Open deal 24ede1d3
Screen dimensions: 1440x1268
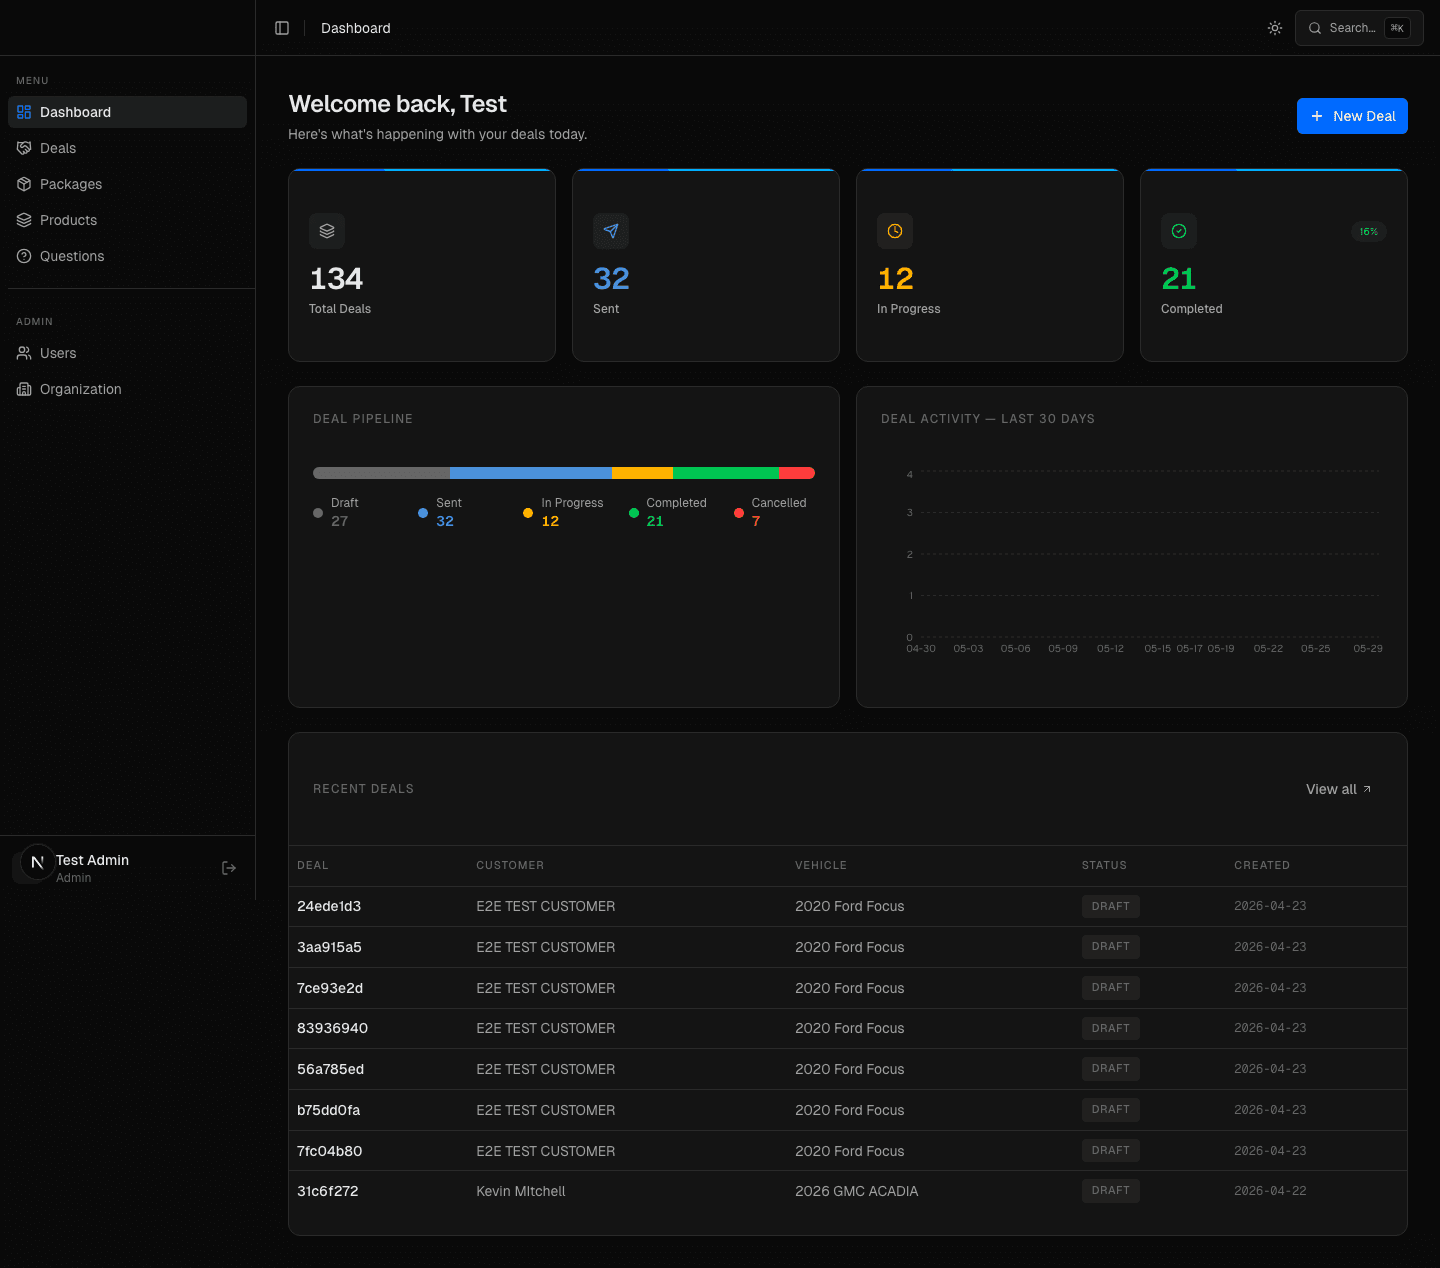pos(329,906)
